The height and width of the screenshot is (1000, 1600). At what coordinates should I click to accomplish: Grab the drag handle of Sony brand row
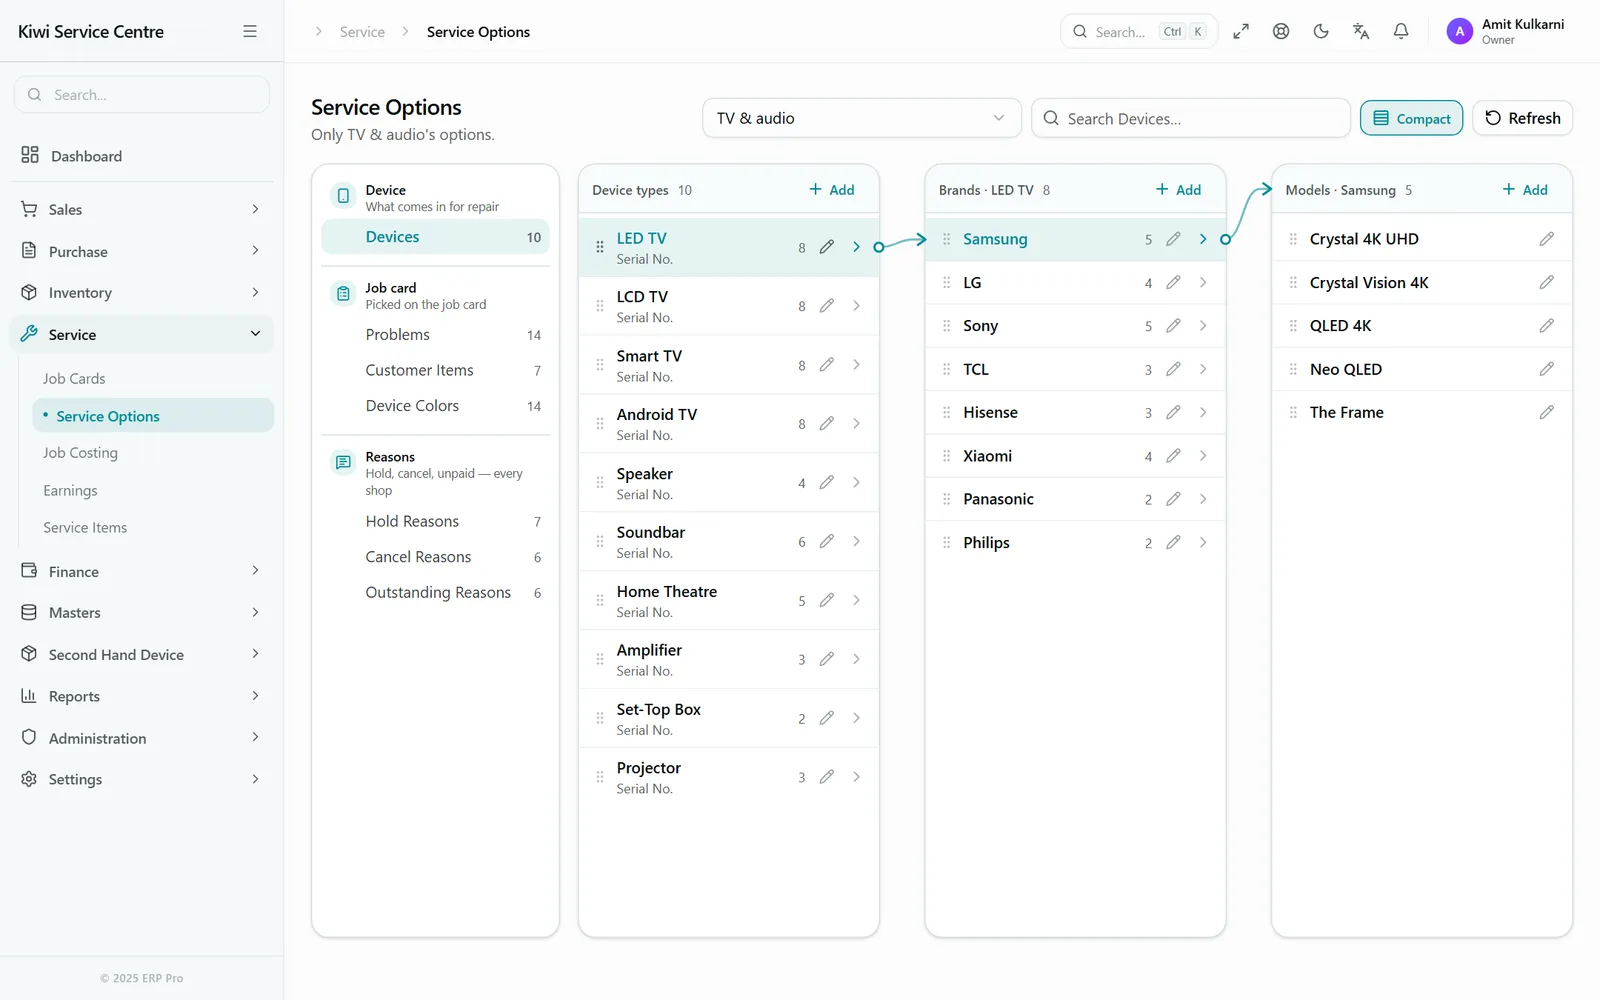[x=947, y=326]
